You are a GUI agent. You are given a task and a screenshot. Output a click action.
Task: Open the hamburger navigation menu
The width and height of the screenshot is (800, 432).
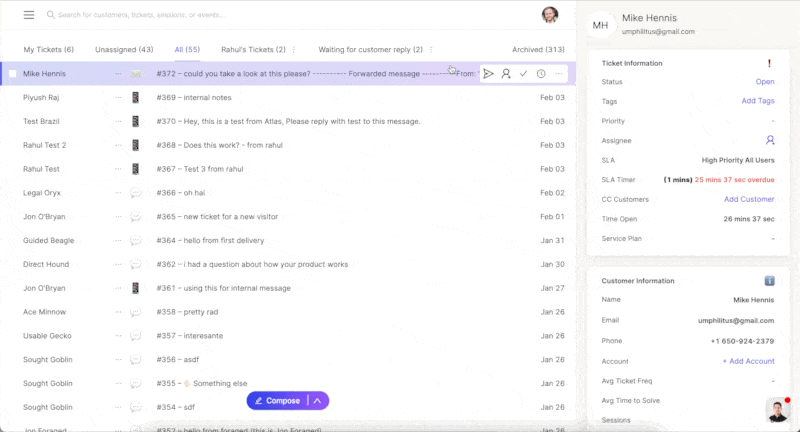coord(29,15)
